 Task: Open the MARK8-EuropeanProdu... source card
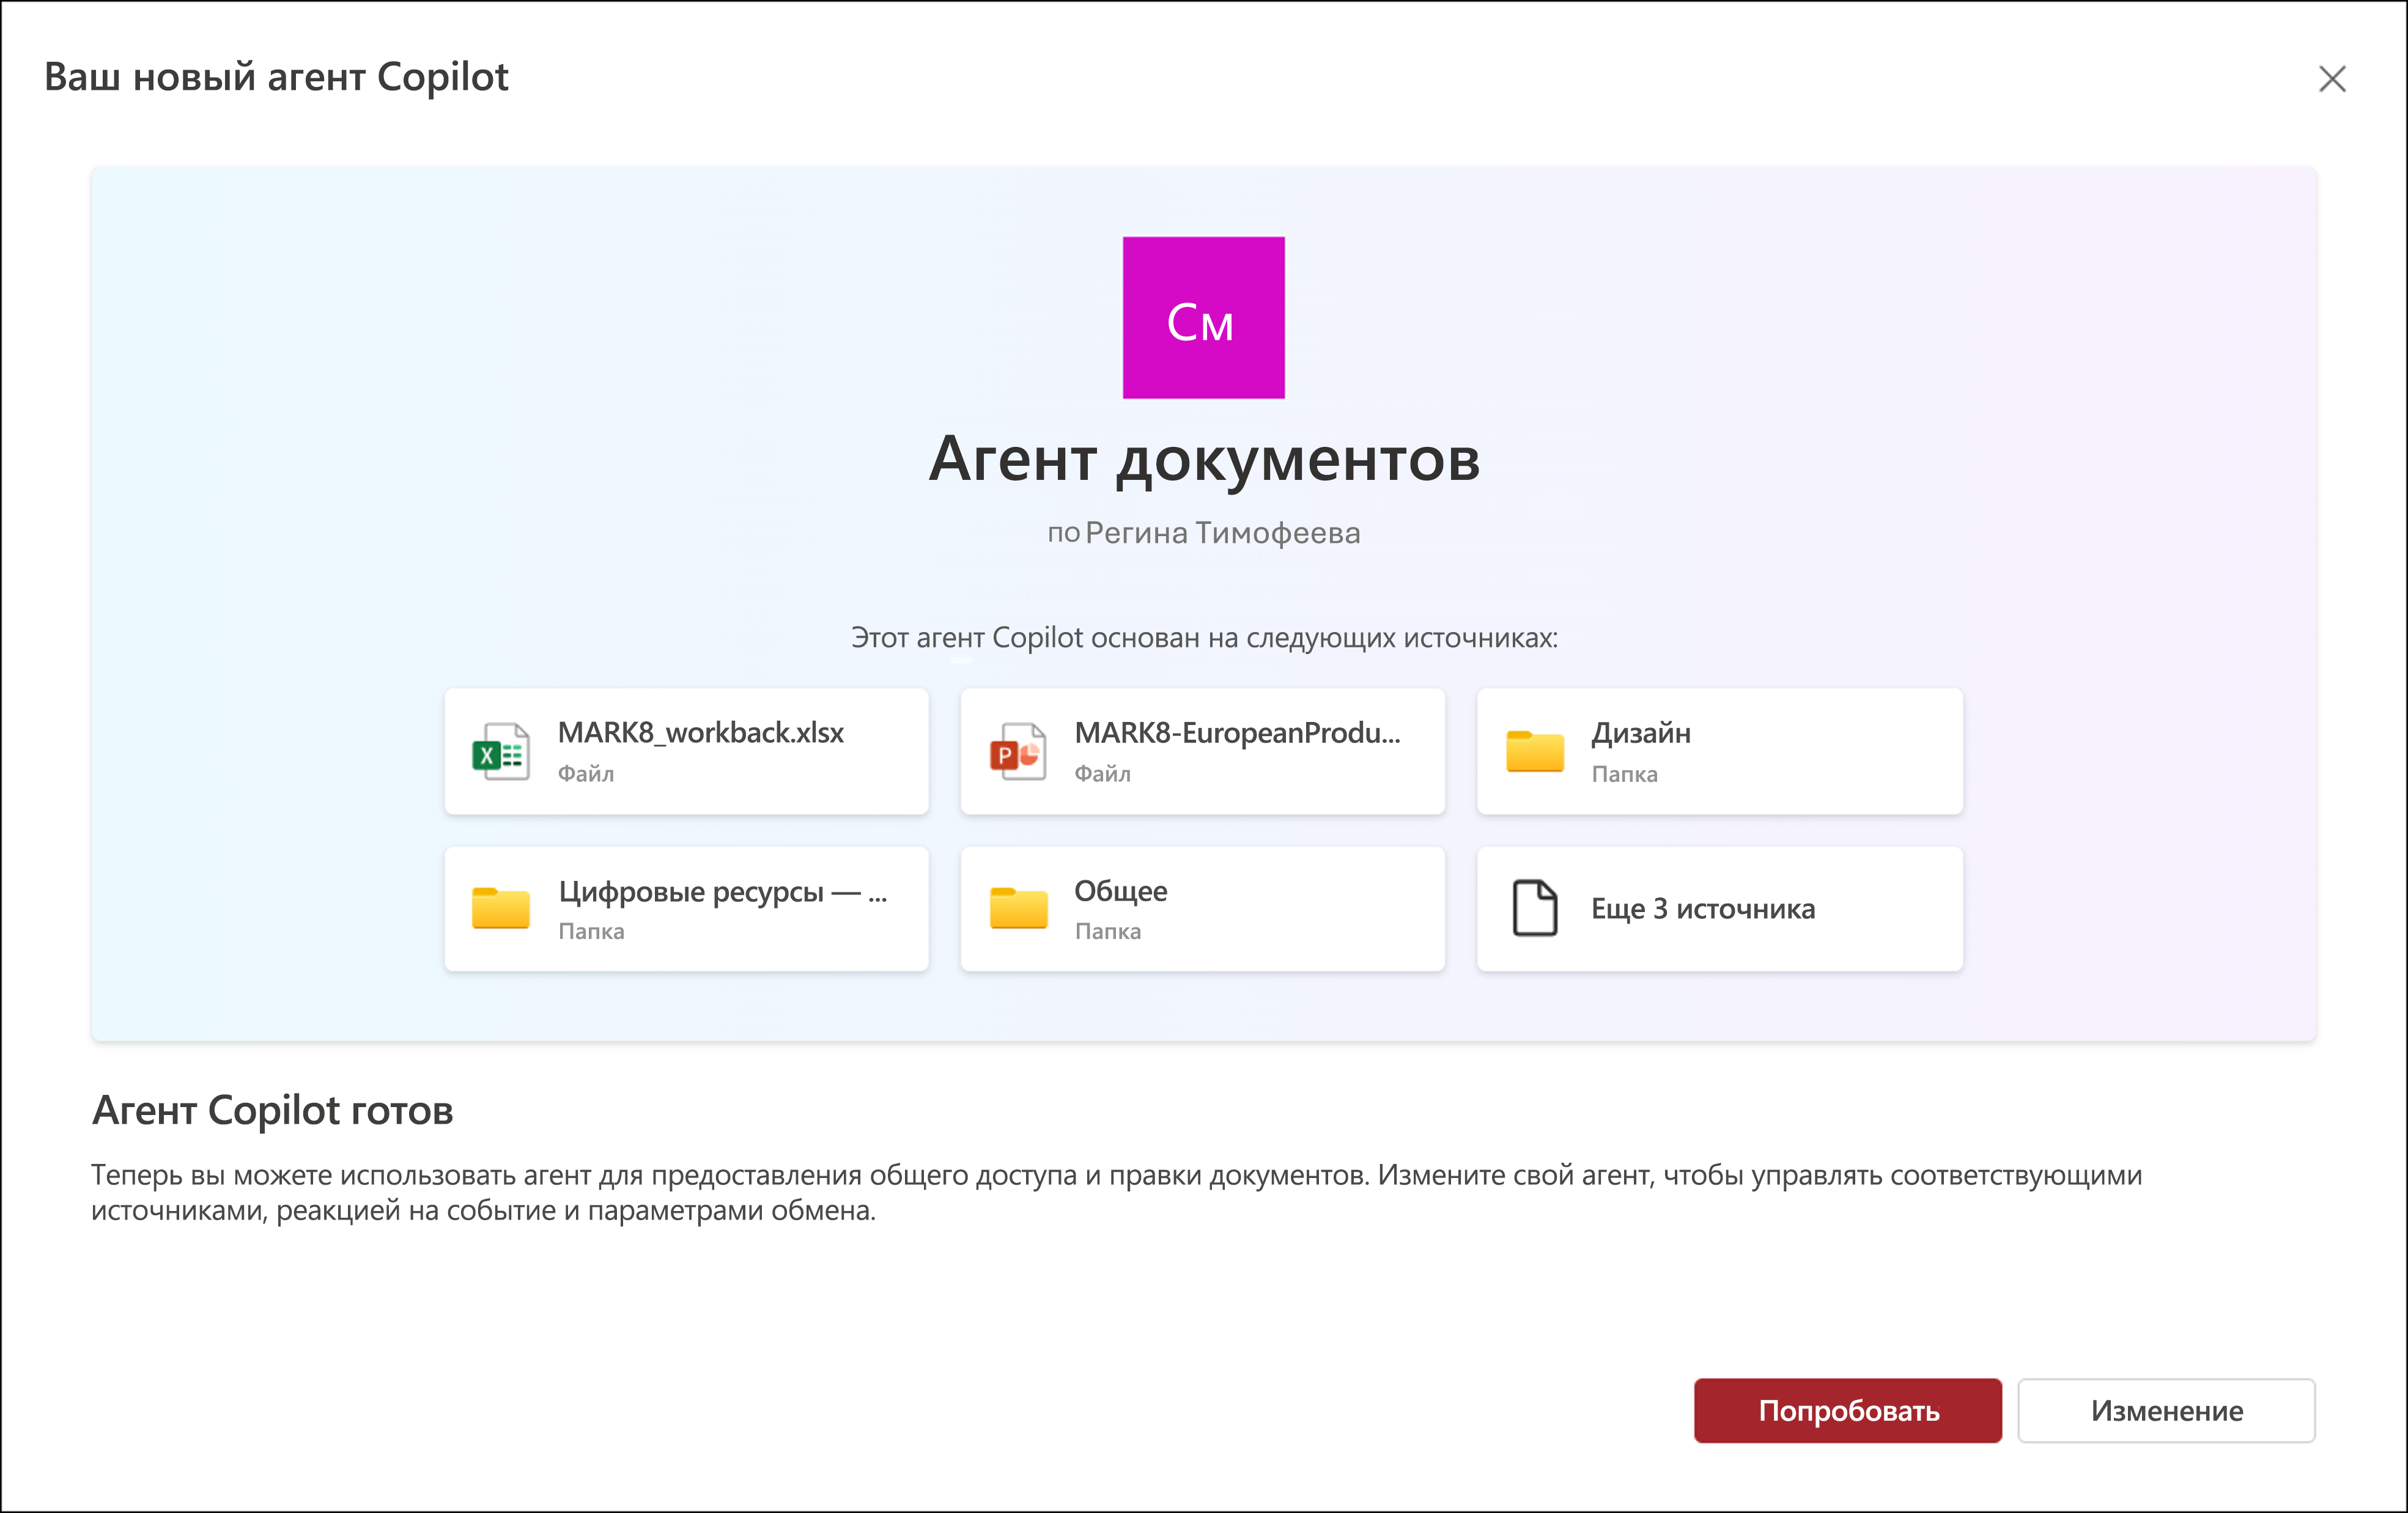[x=1202, y=751]
